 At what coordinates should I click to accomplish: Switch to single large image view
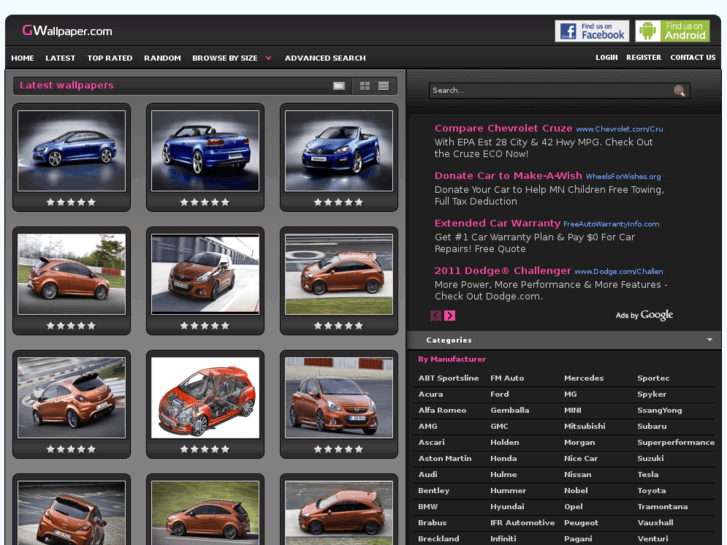(339, 86)
